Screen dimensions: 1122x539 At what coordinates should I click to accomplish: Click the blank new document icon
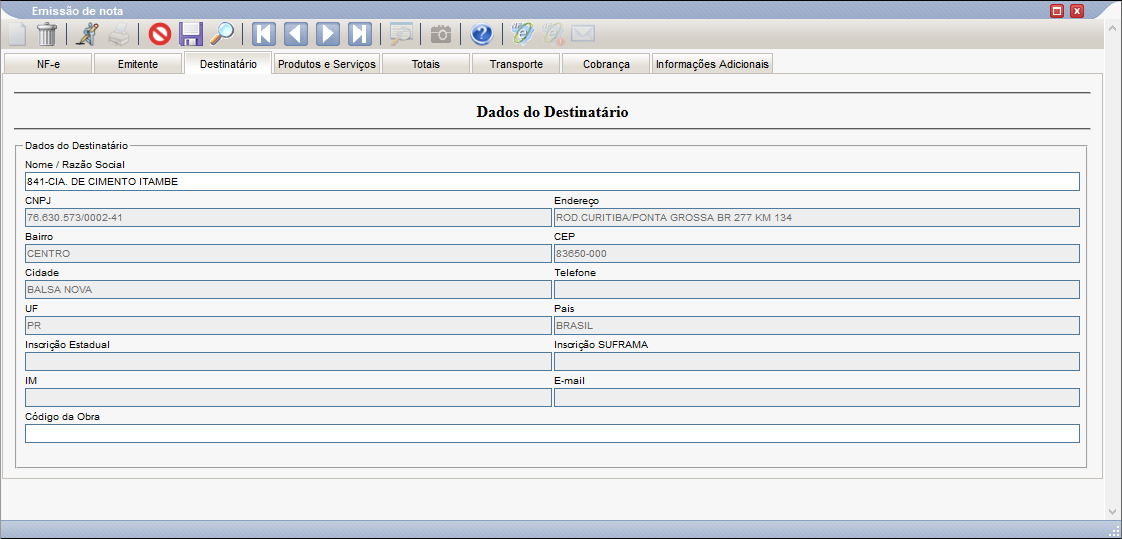[x=16, y=34]
